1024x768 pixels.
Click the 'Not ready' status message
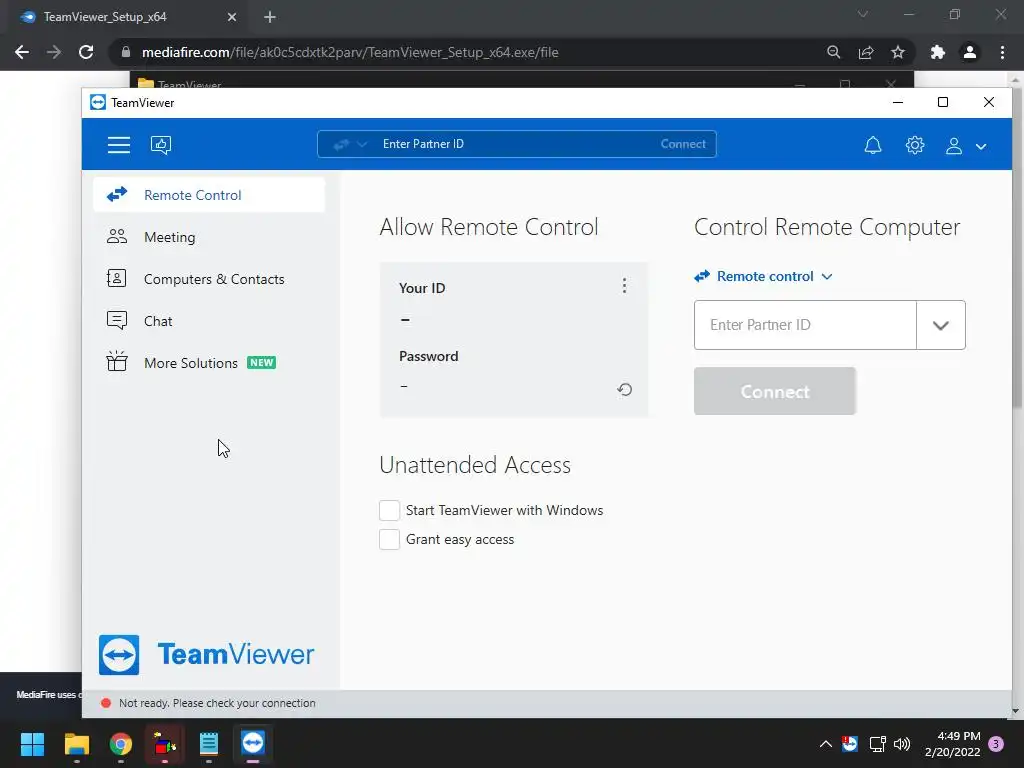pyautogui.click(x=217, y=703)
